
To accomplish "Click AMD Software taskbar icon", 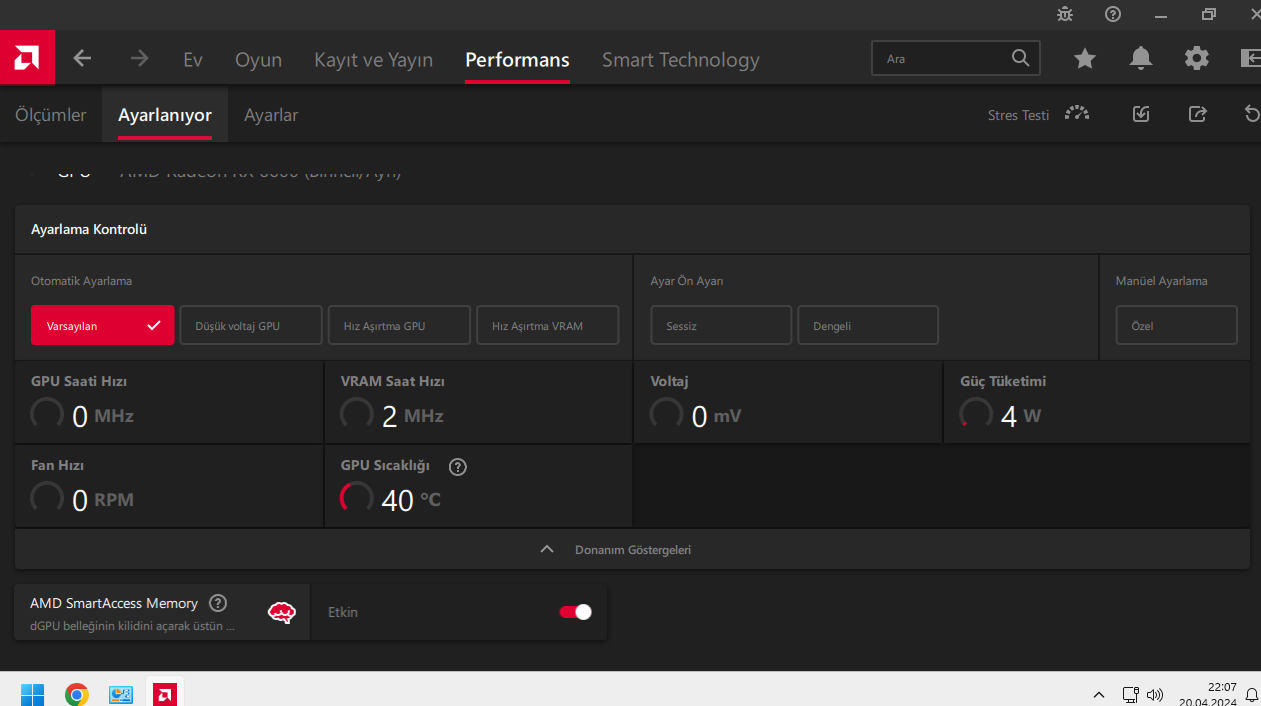I will (x=165, y=694).
